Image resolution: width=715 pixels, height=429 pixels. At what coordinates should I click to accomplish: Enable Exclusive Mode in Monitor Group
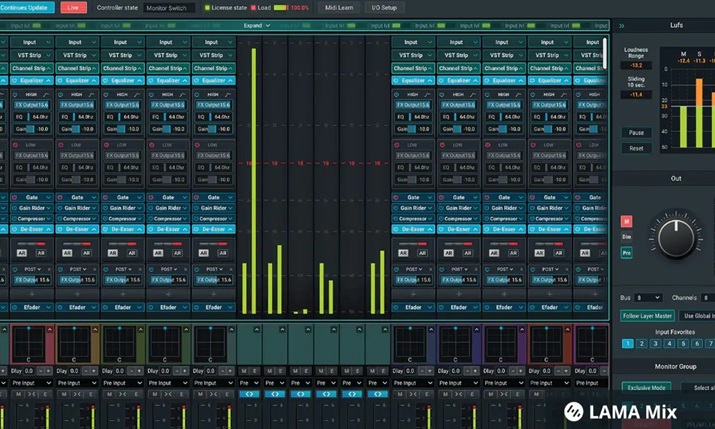[x=647, y=387]
